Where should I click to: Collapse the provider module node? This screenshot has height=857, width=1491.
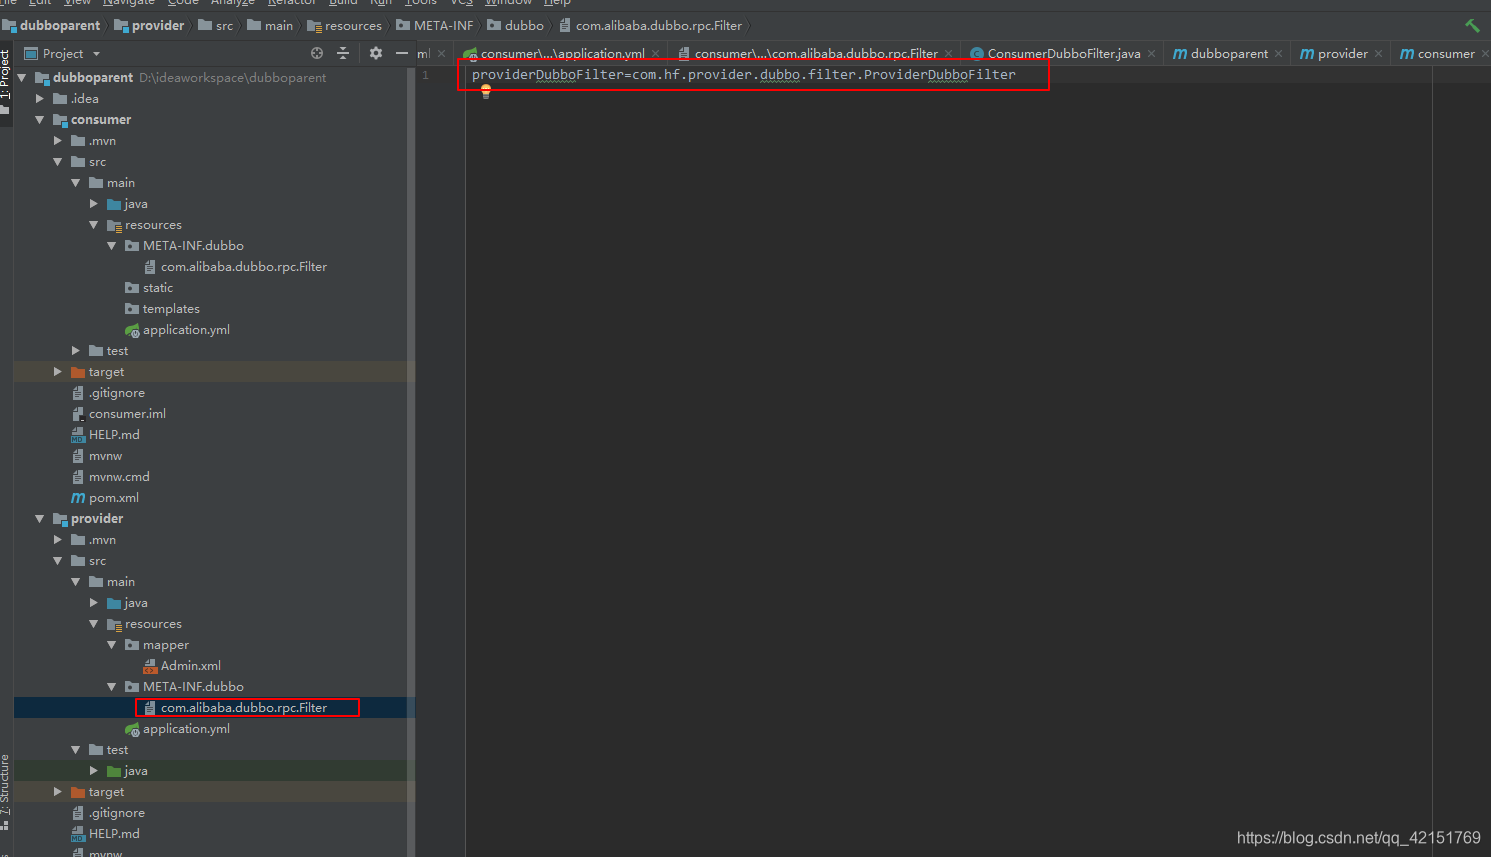39,518
